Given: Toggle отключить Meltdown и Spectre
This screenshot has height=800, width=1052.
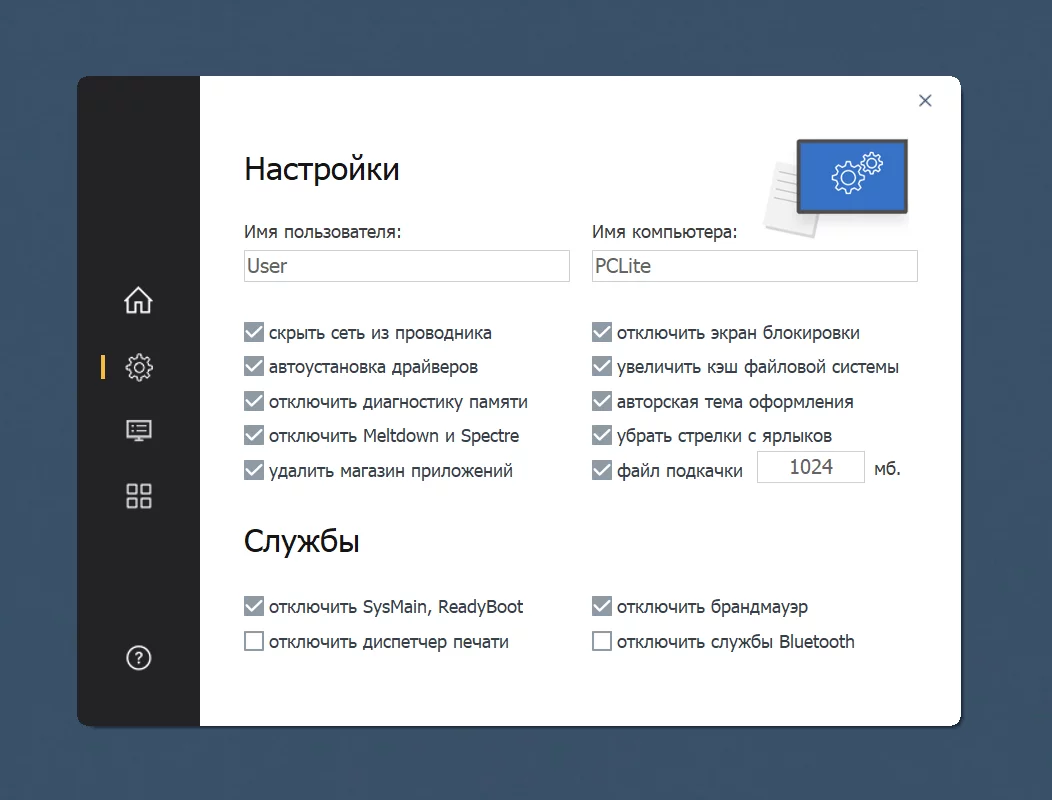Looking at the screenshot, I should (x=254, y=436).
